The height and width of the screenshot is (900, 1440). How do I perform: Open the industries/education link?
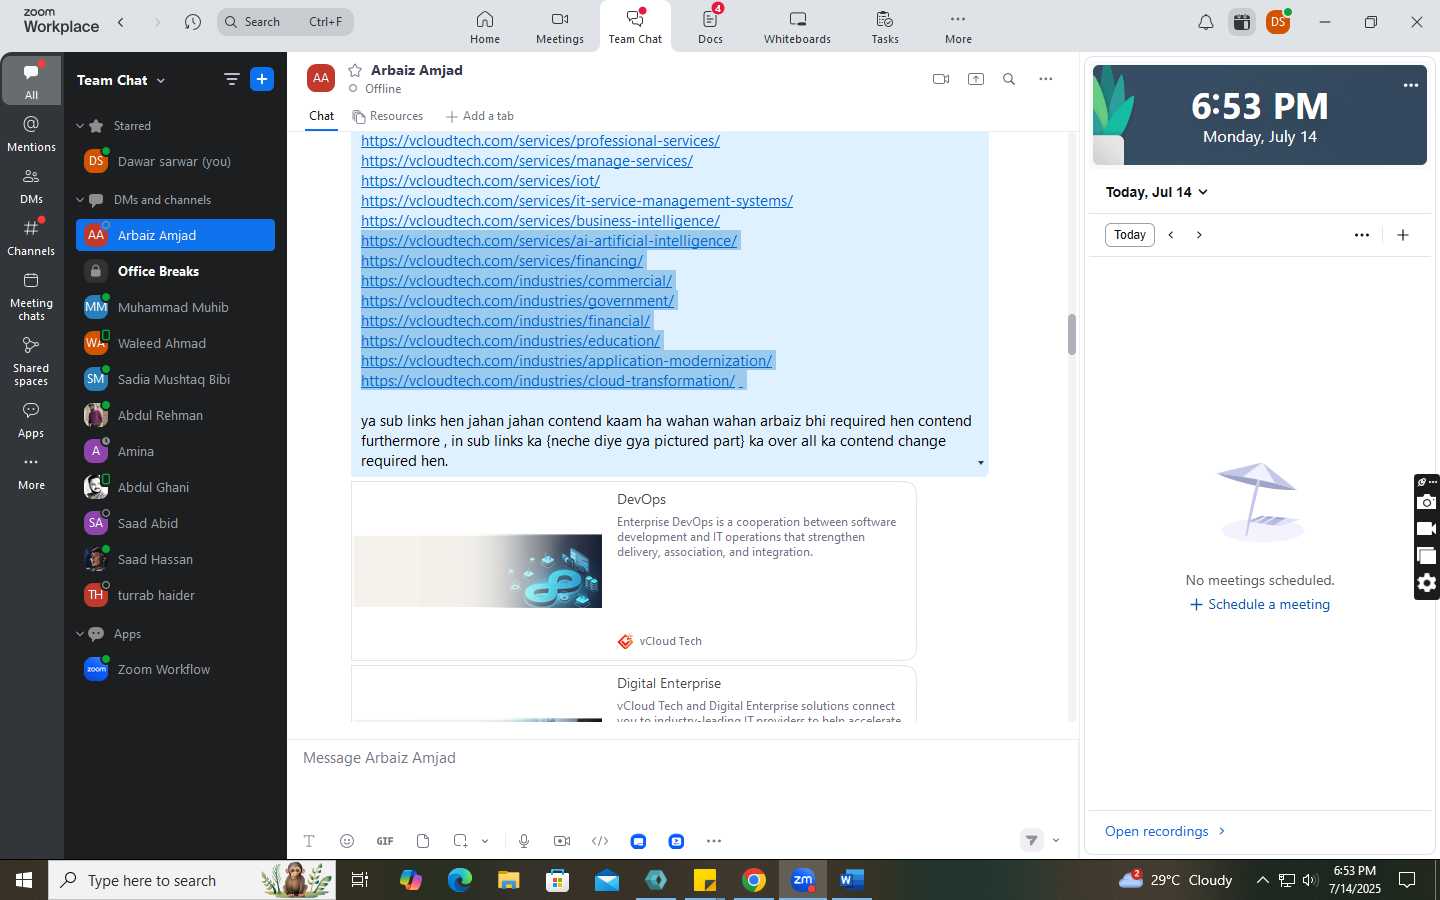(x=510, y=341)
